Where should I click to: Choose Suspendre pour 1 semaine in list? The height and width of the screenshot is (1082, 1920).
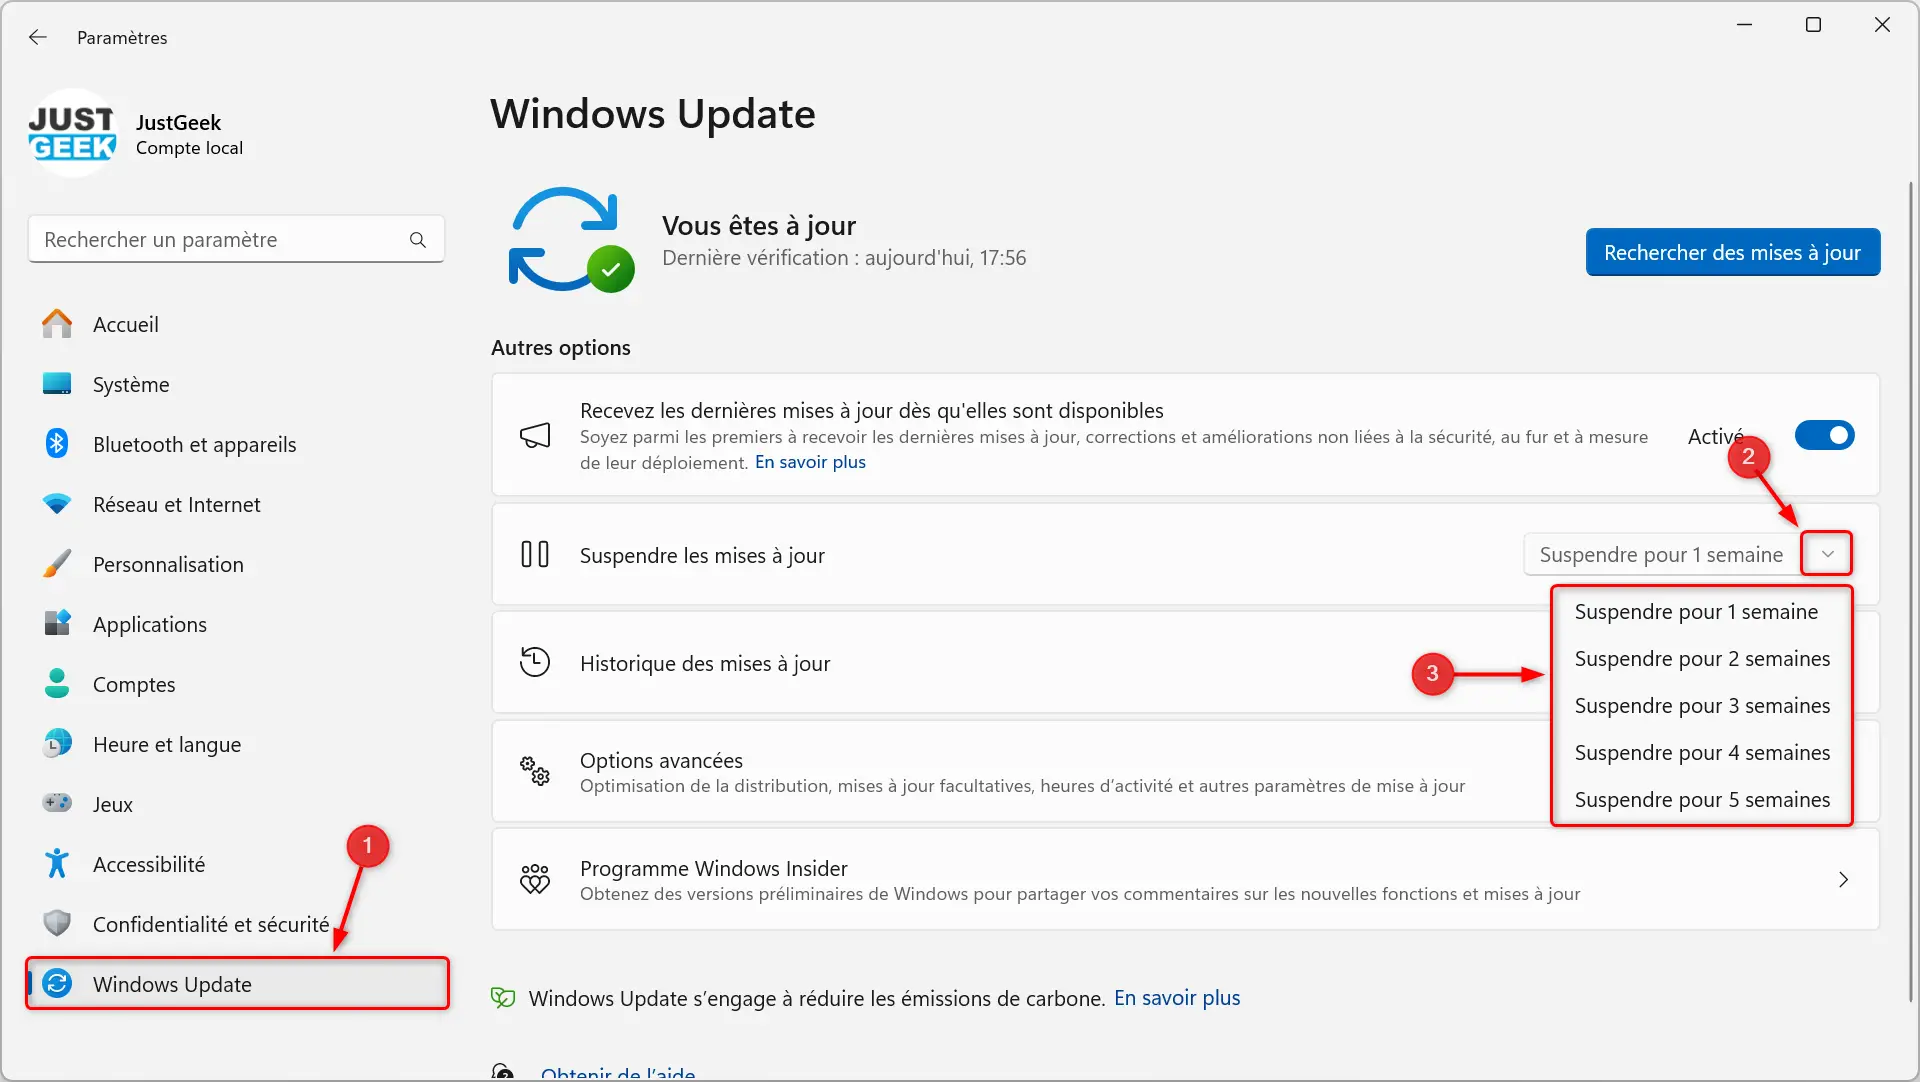(1701, 612)
